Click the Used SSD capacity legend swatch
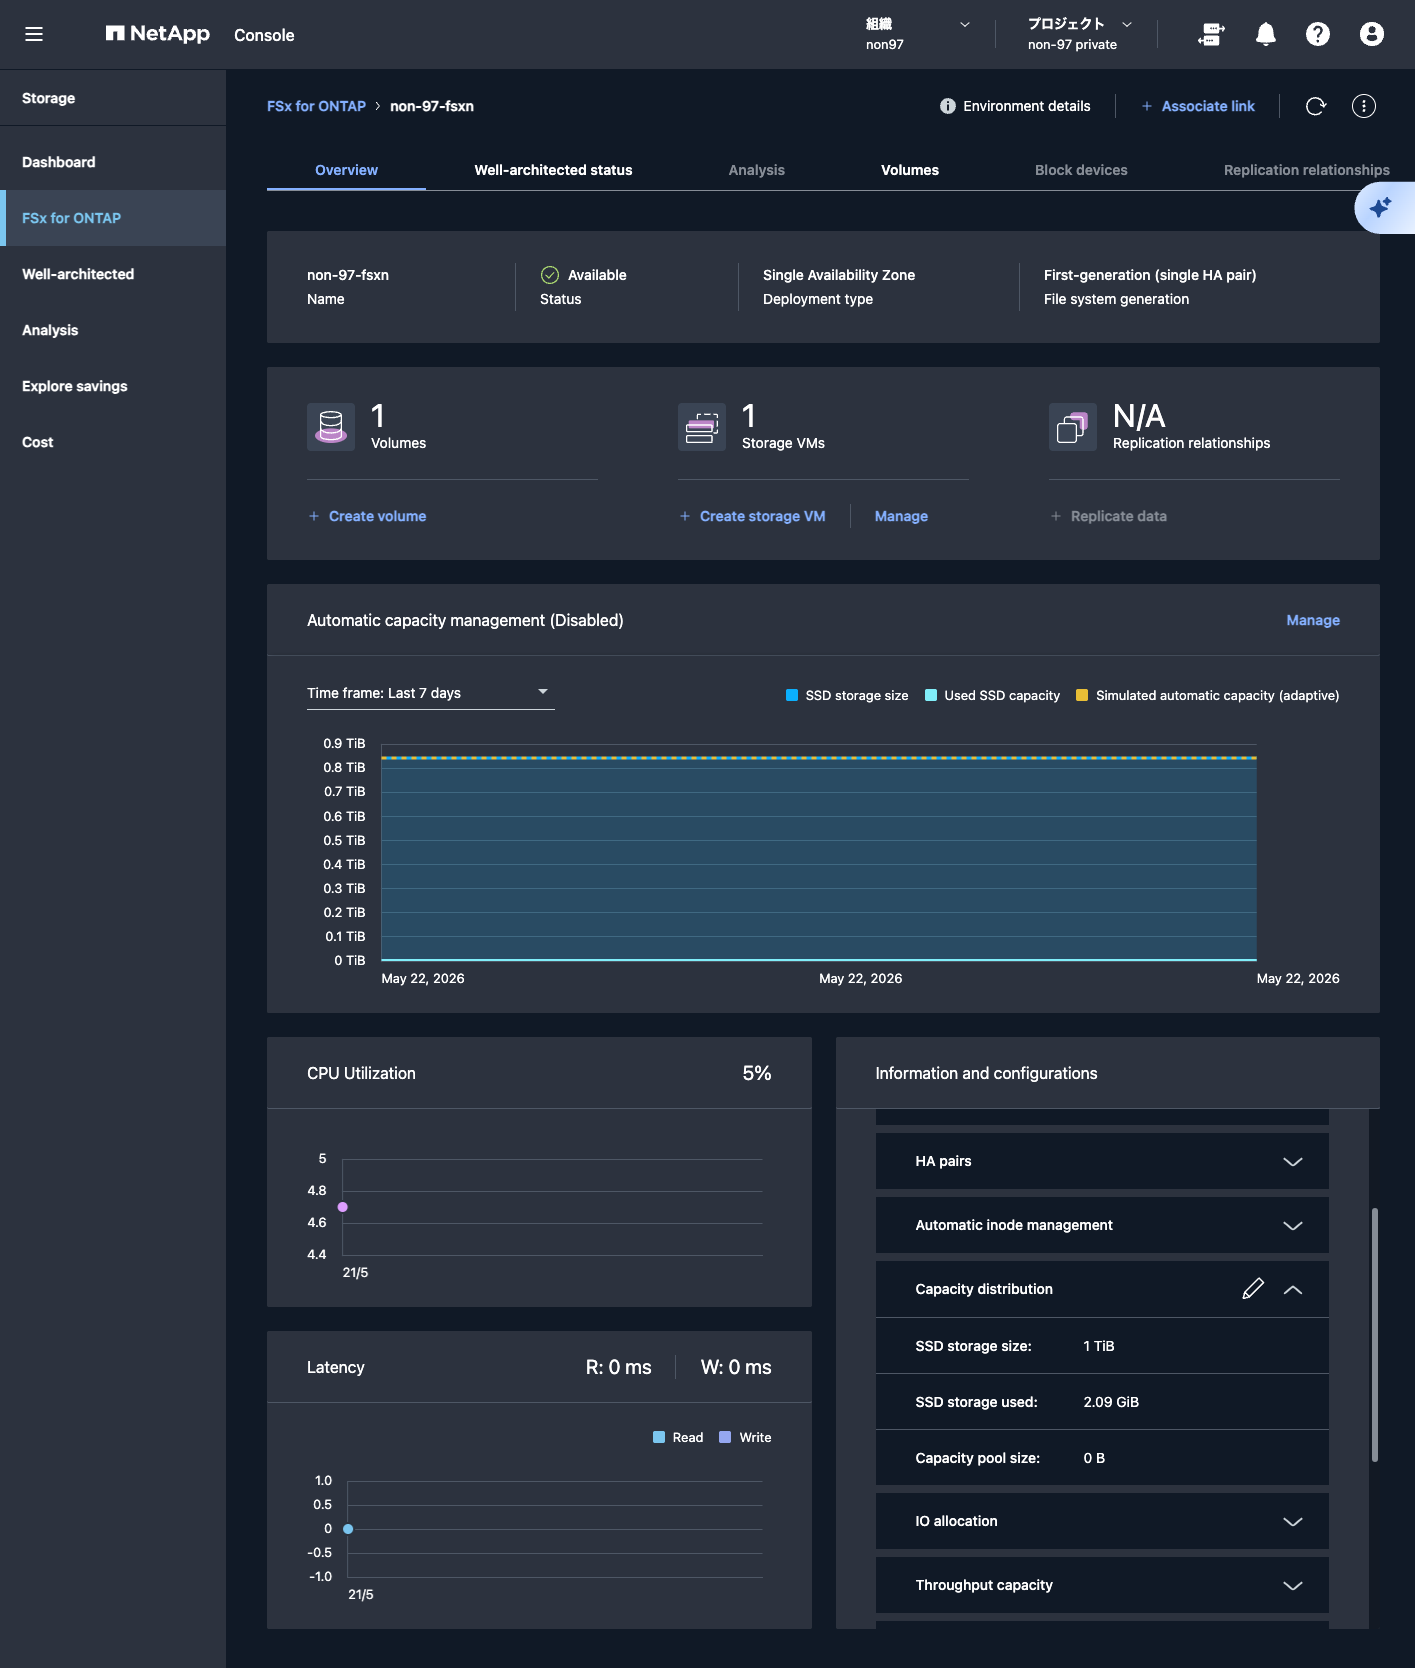 tap(931, 695)
